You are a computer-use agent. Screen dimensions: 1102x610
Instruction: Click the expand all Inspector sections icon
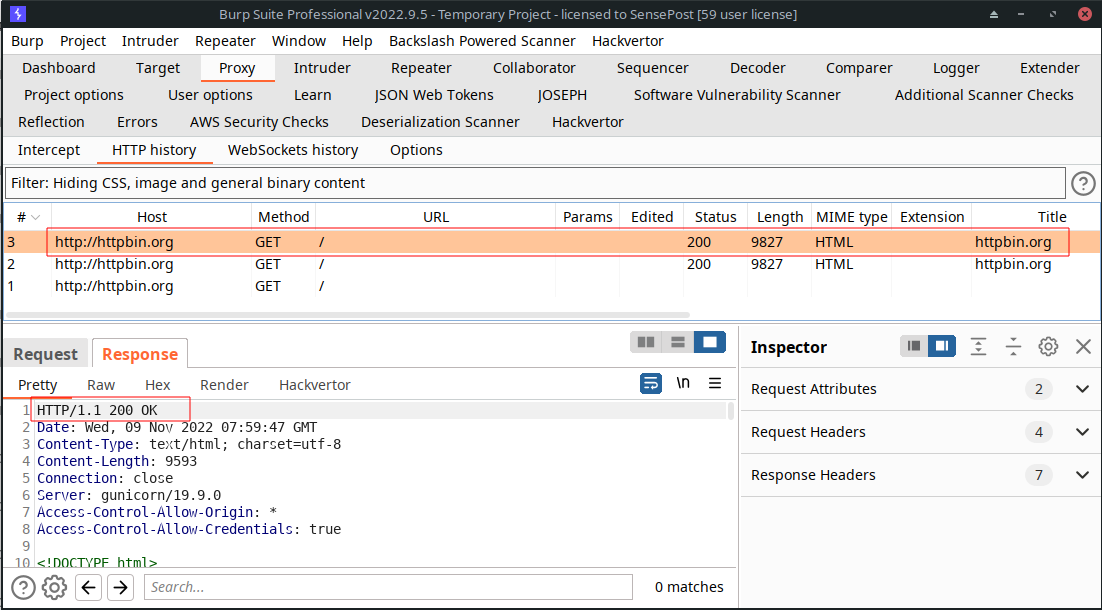click(x=978, y=346)
